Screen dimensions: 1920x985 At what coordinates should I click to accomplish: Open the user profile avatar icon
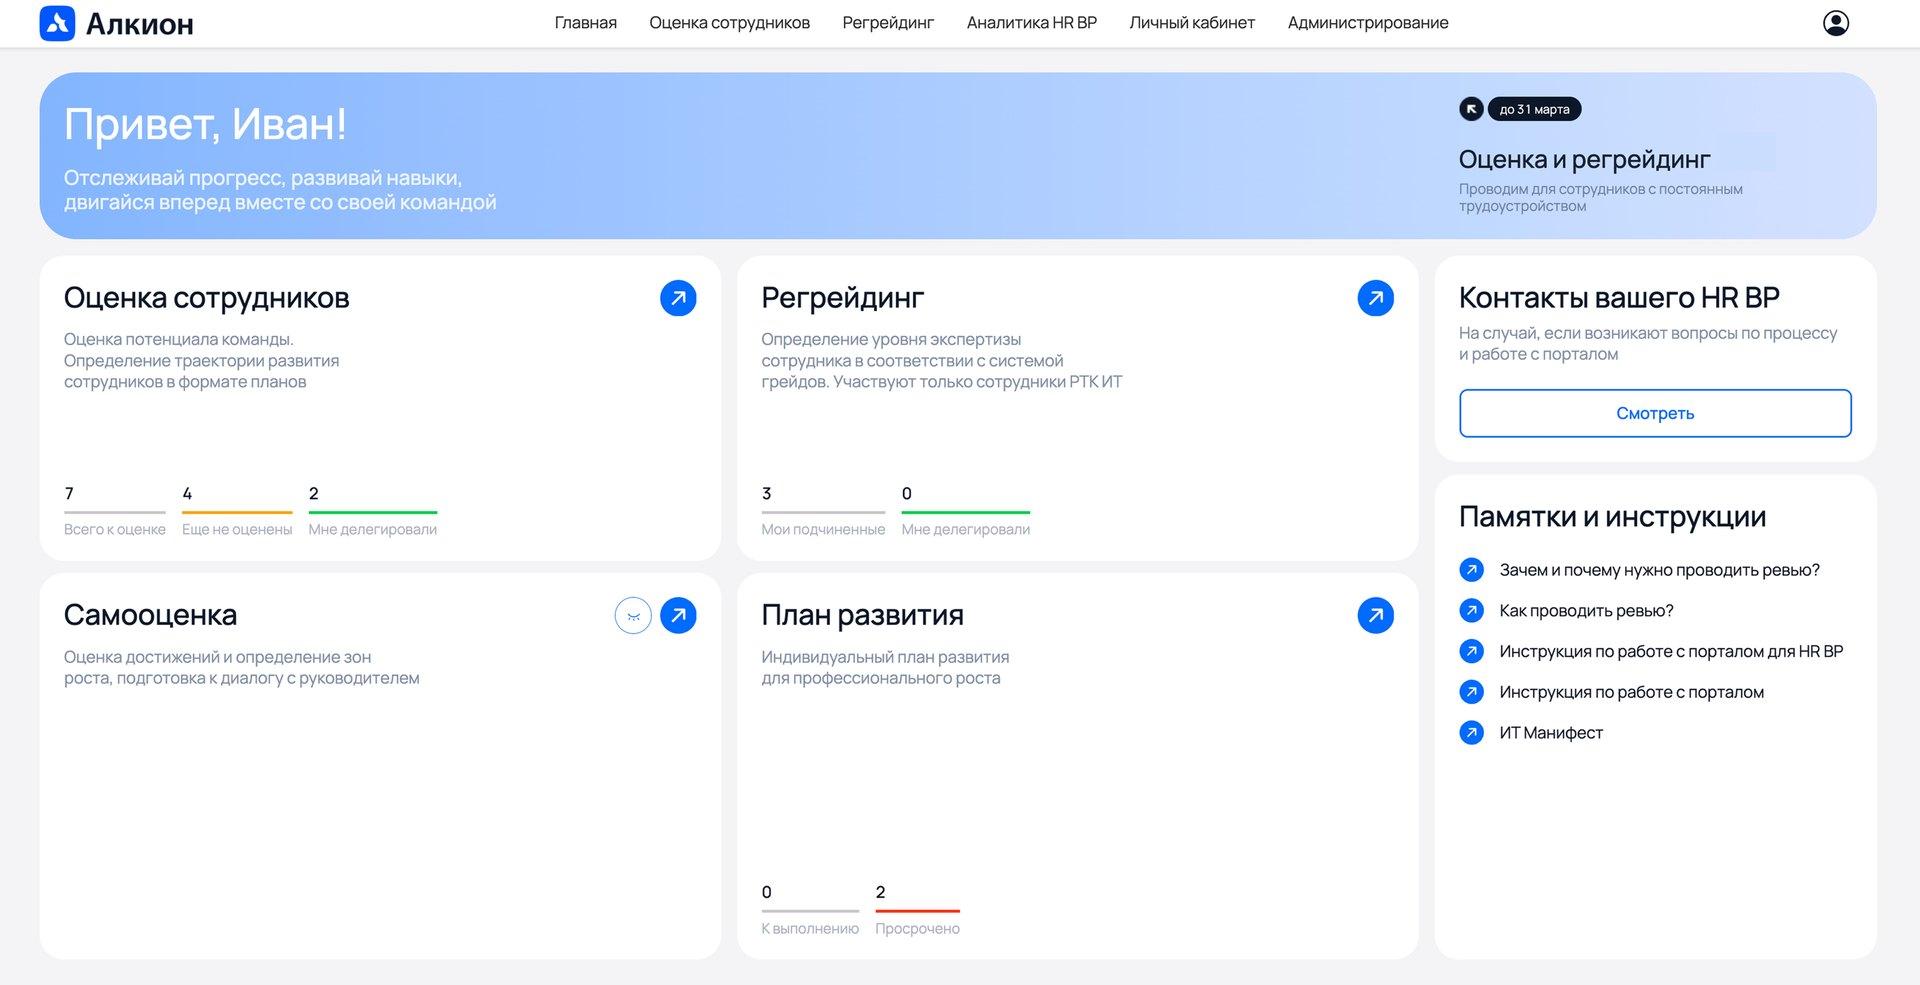1836,23
